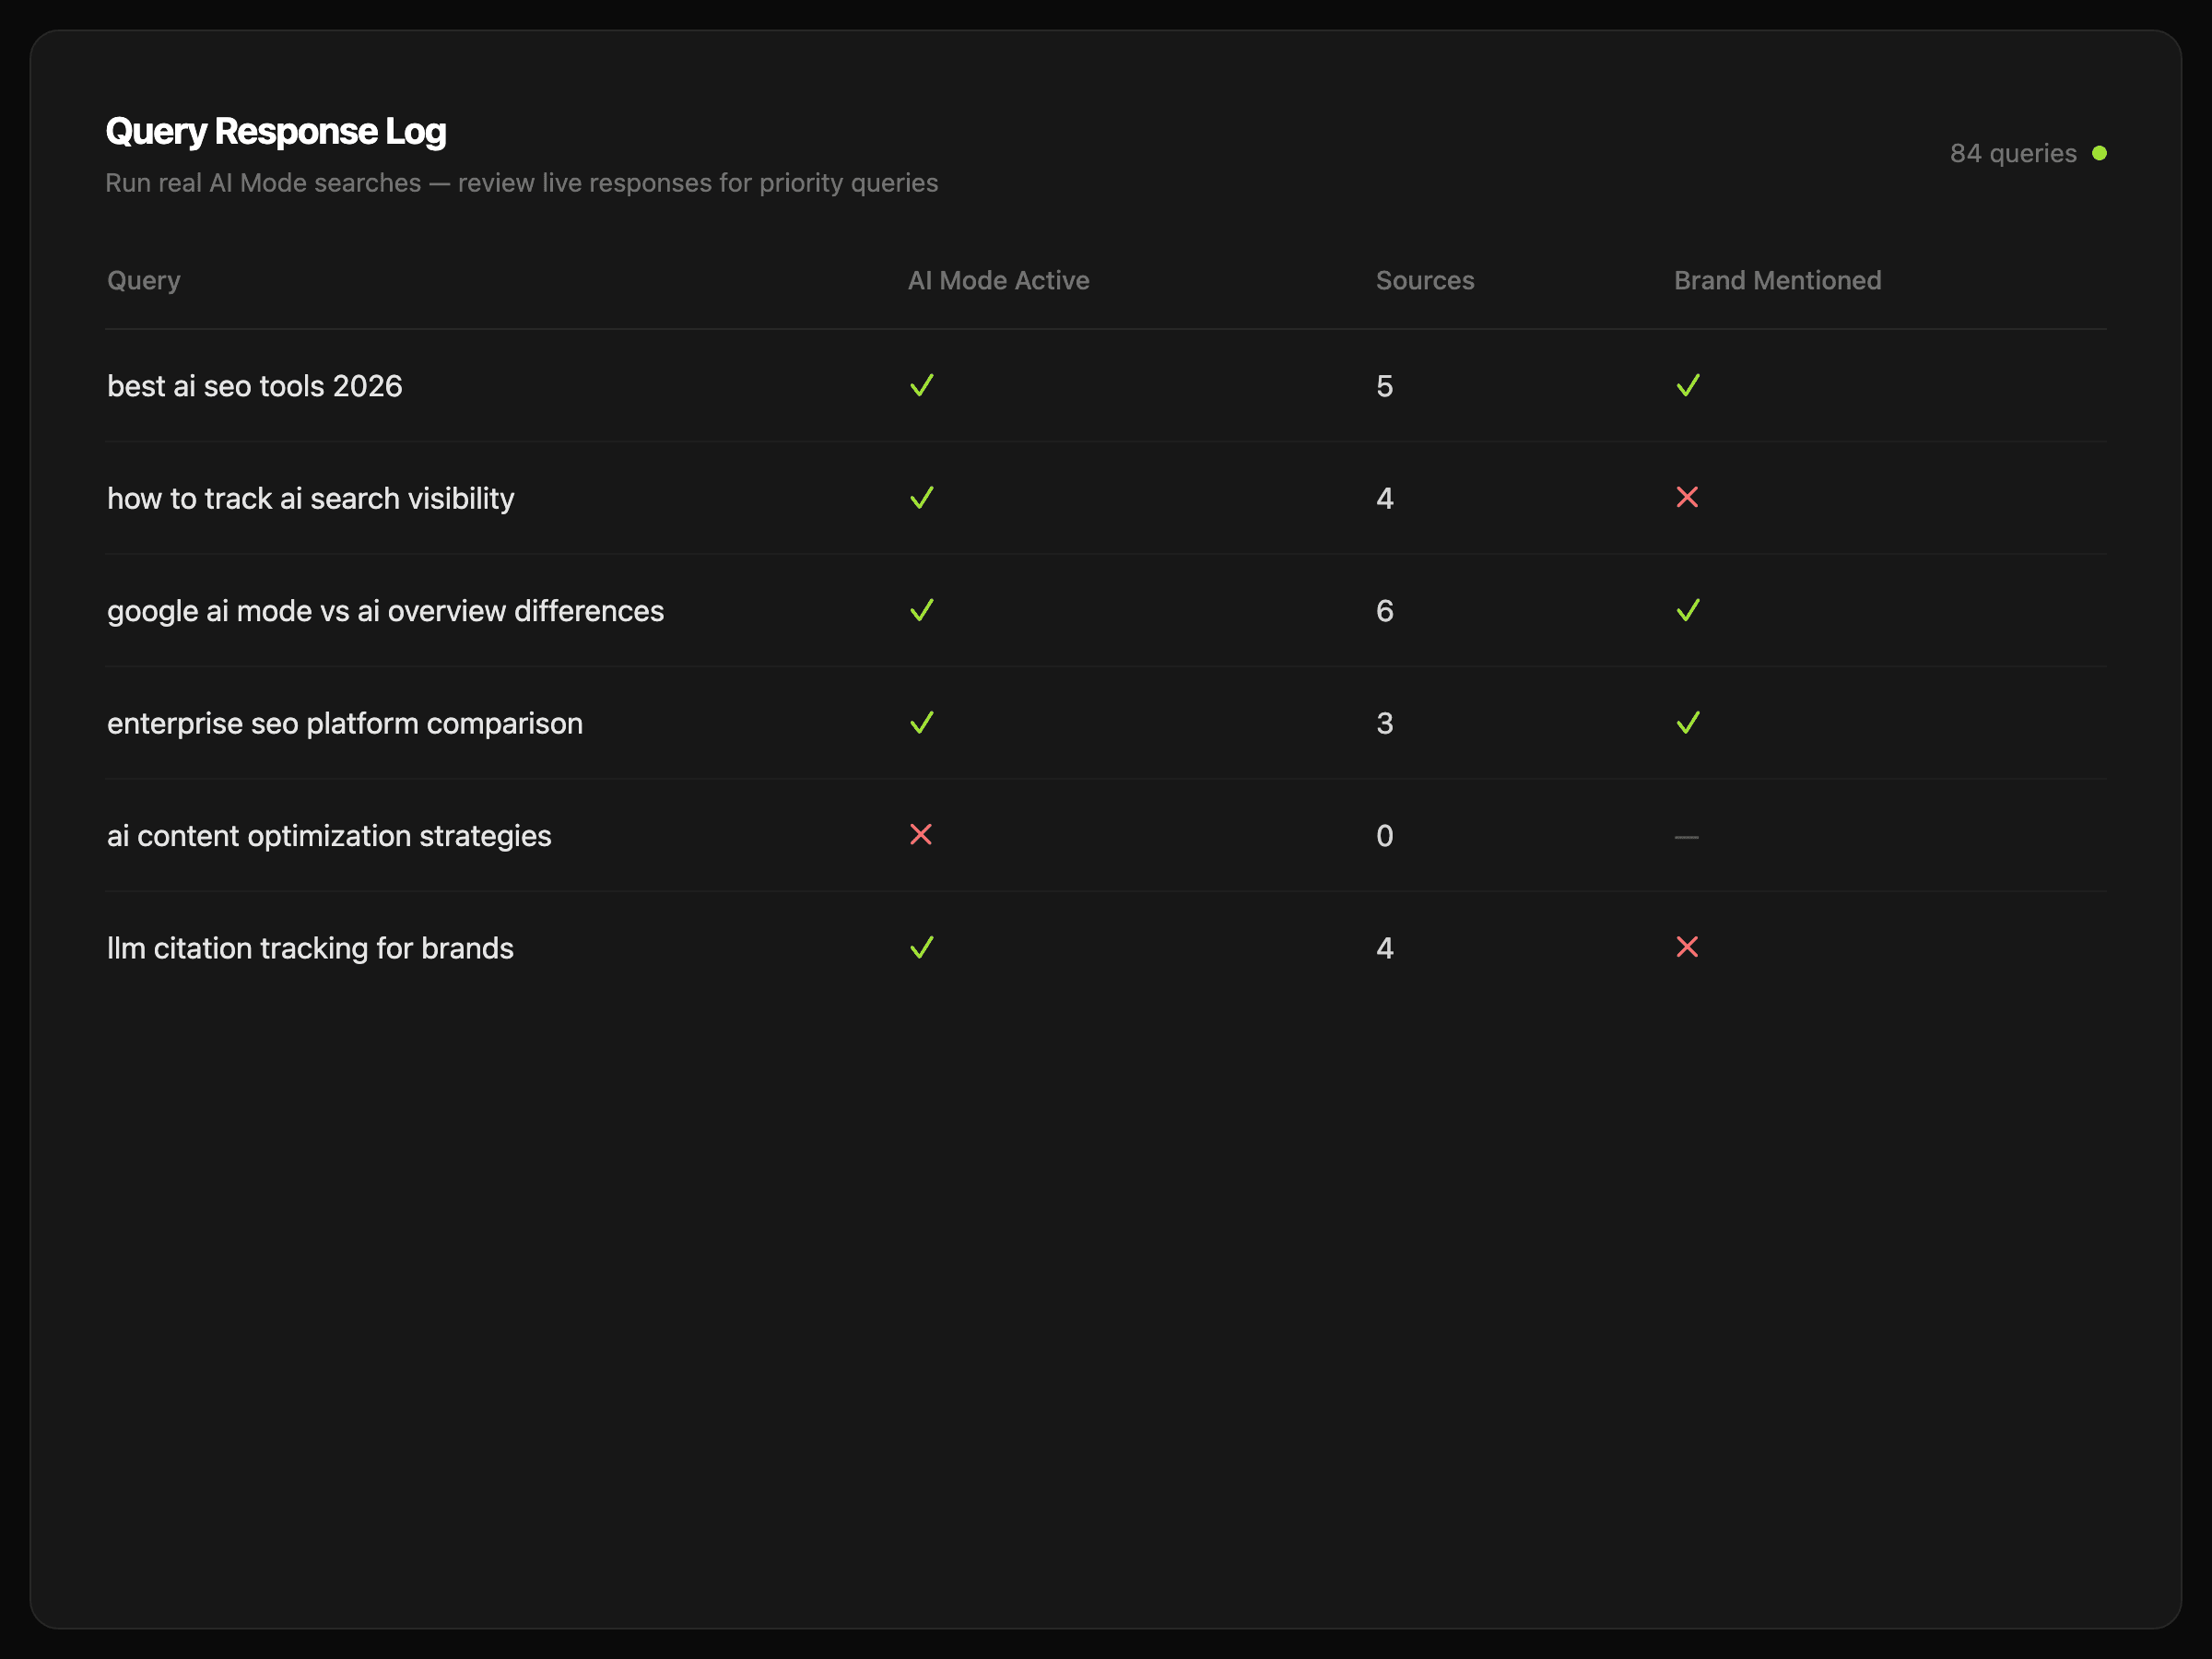
Task: Click AI Mode checkmark for how to track ai search visibility
Action: (x=921, y=498)
